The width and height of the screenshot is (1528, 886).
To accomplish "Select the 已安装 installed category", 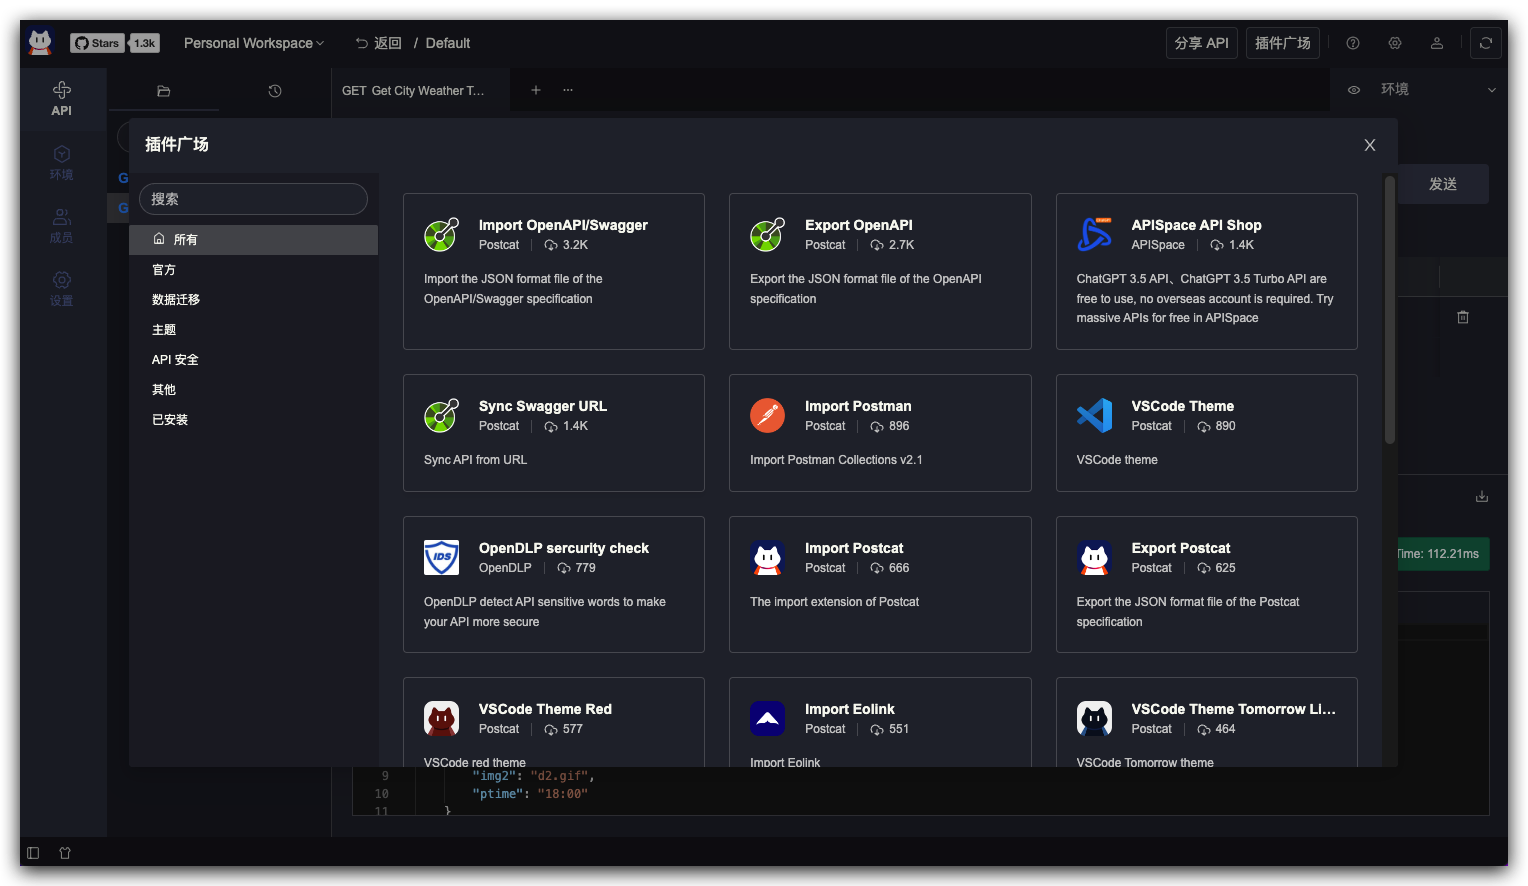I will click(170, 420).
